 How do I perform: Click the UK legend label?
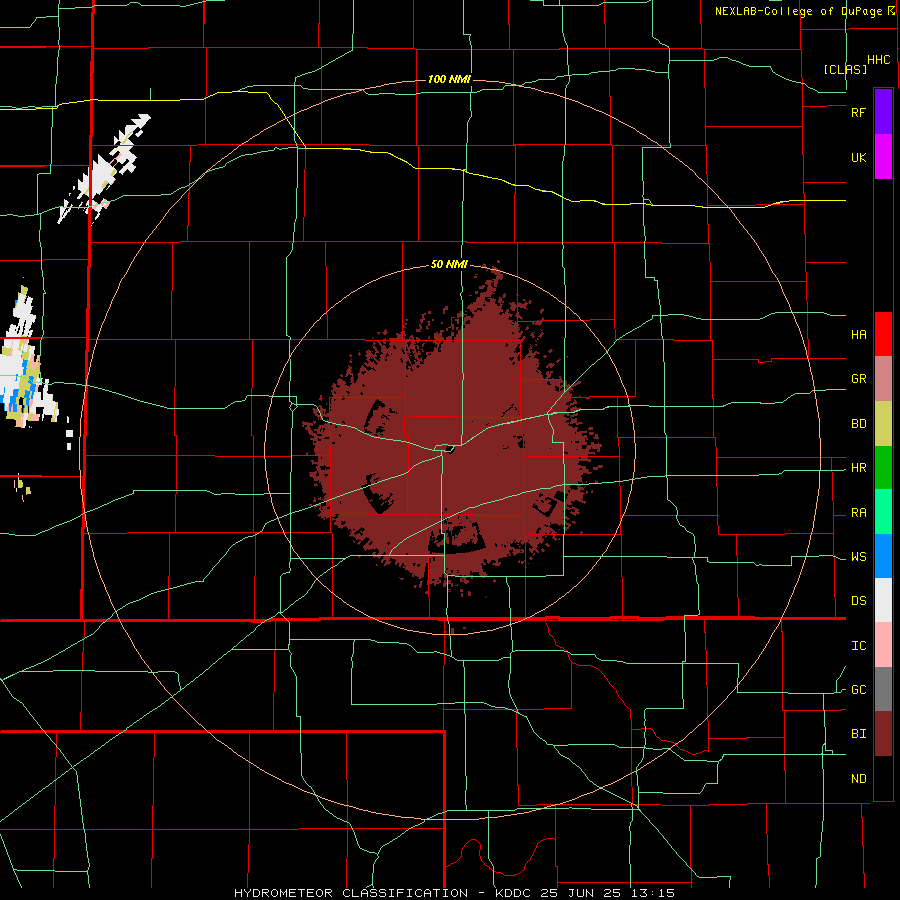tap(859, 157)
